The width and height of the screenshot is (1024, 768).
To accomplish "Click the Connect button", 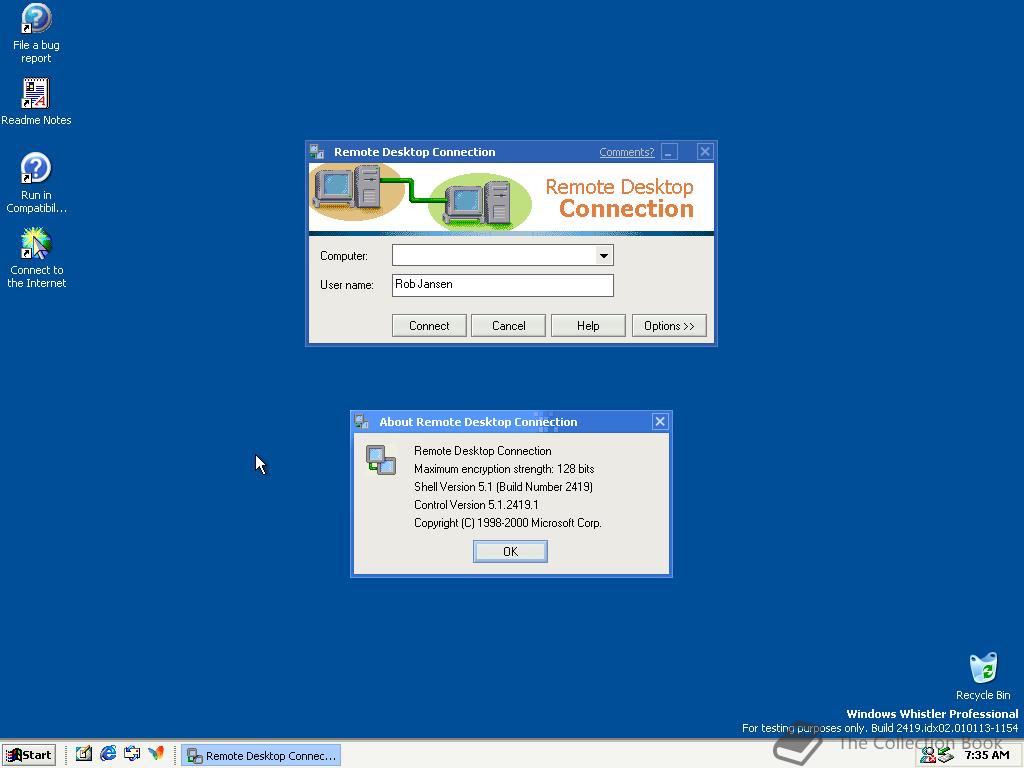I will 429,325.
